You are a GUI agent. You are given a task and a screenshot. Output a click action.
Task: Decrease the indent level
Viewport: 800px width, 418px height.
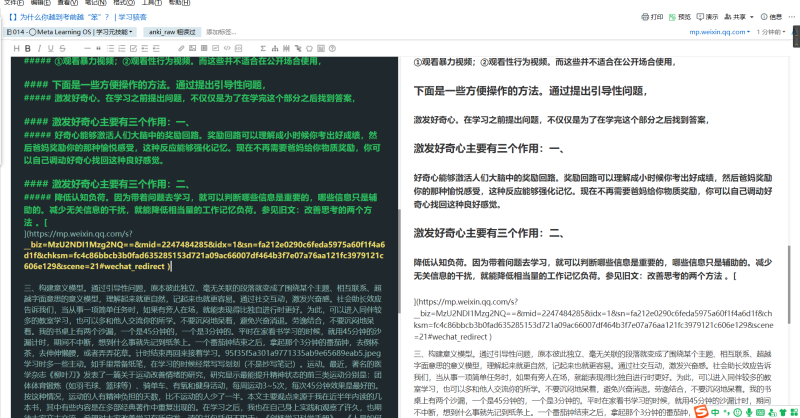[x=144, y=48]
